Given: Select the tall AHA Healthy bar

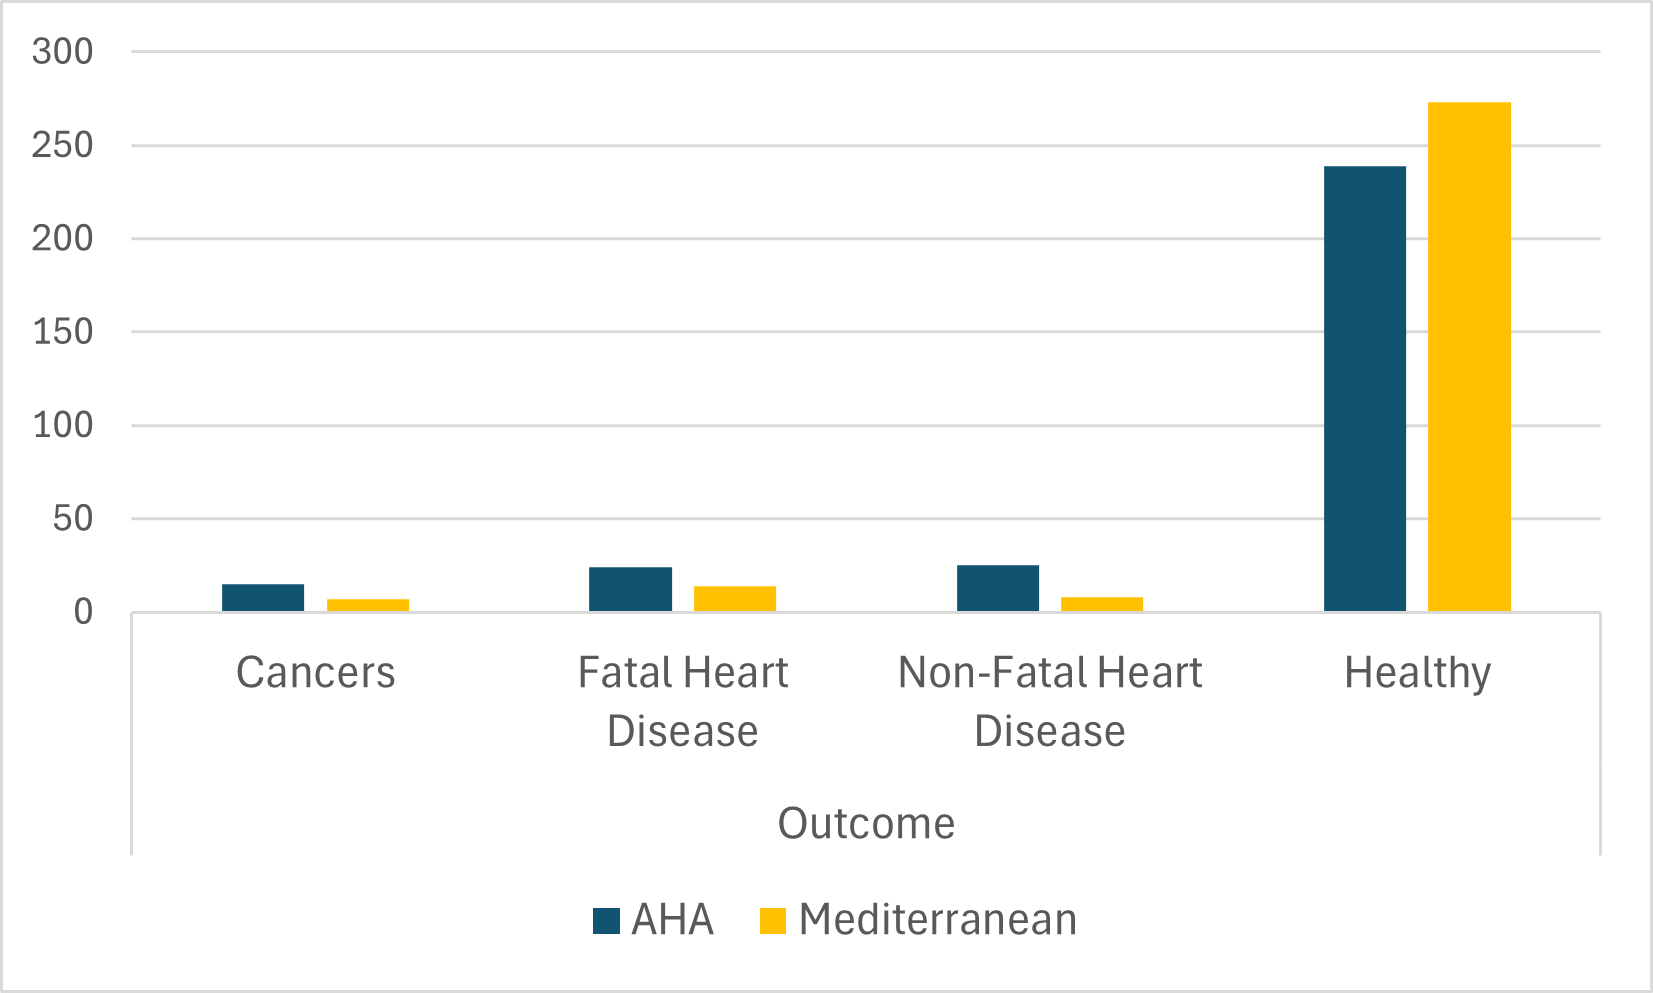Looking at the screenshot, I should (1365, 389).
